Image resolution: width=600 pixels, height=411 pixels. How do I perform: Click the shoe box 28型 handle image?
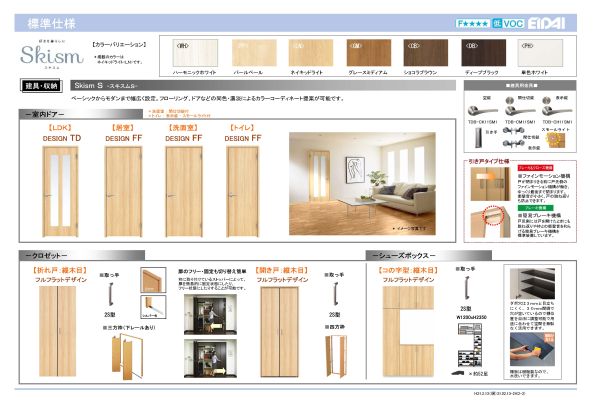click(467, 288)
